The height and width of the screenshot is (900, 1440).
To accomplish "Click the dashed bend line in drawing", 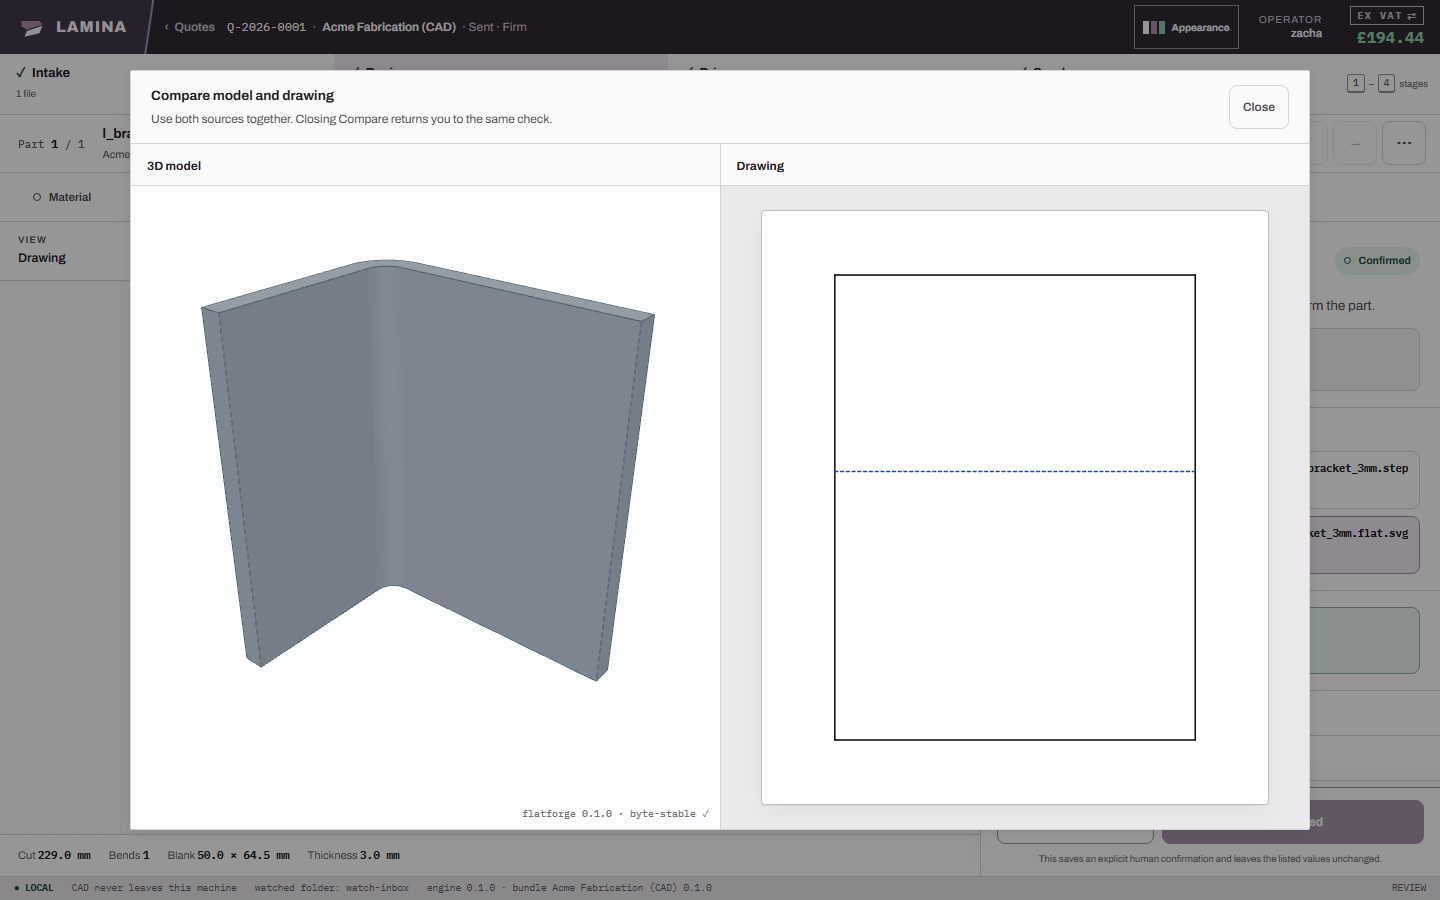I will click(x=1014, y=471).
